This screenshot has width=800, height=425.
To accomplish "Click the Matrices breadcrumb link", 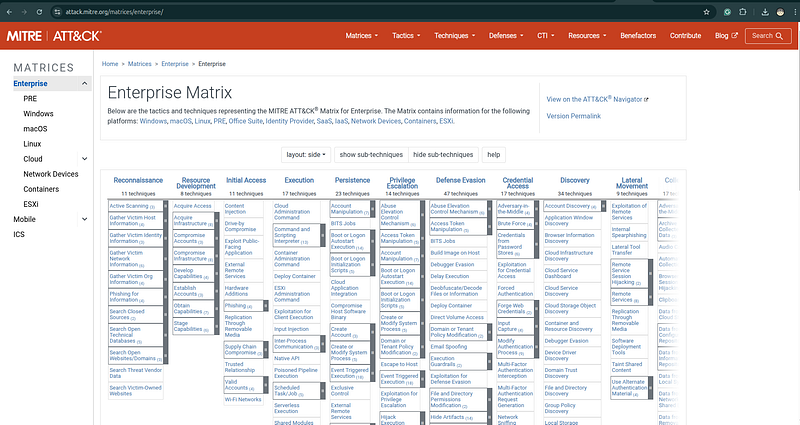I will pyautogui.click(x=139, y=64).
